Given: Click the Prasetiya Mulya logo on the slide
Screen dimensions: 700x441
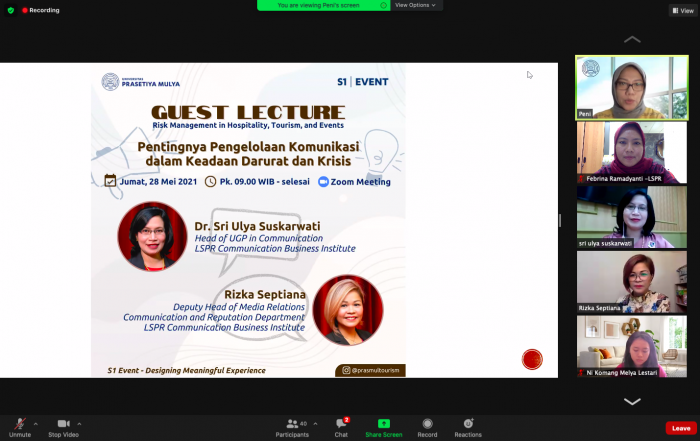Looking at the screenshot, I should coord(141,82).
